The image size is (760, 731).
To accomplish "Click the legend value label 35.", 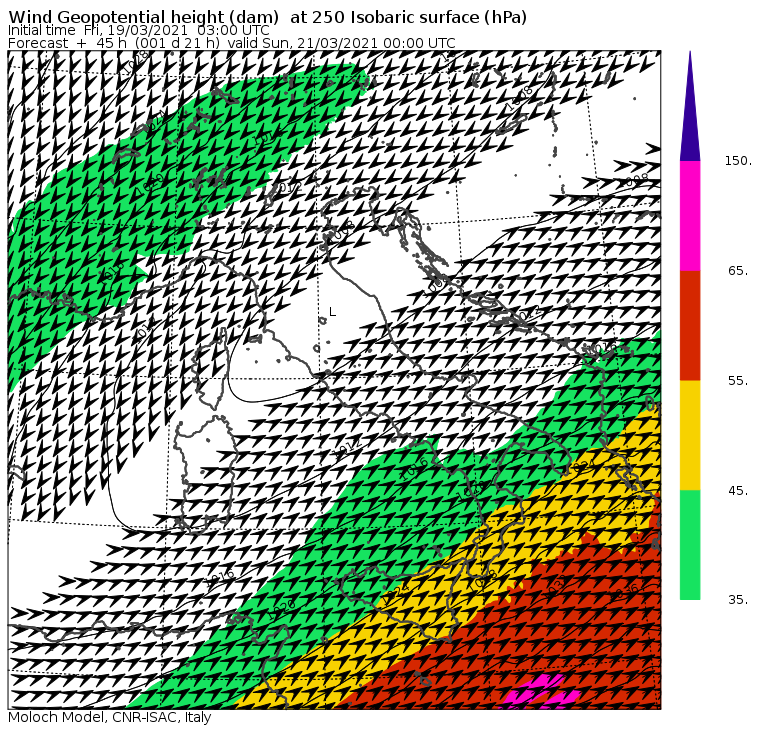I will pyautogui.click(x=739, y=600).
